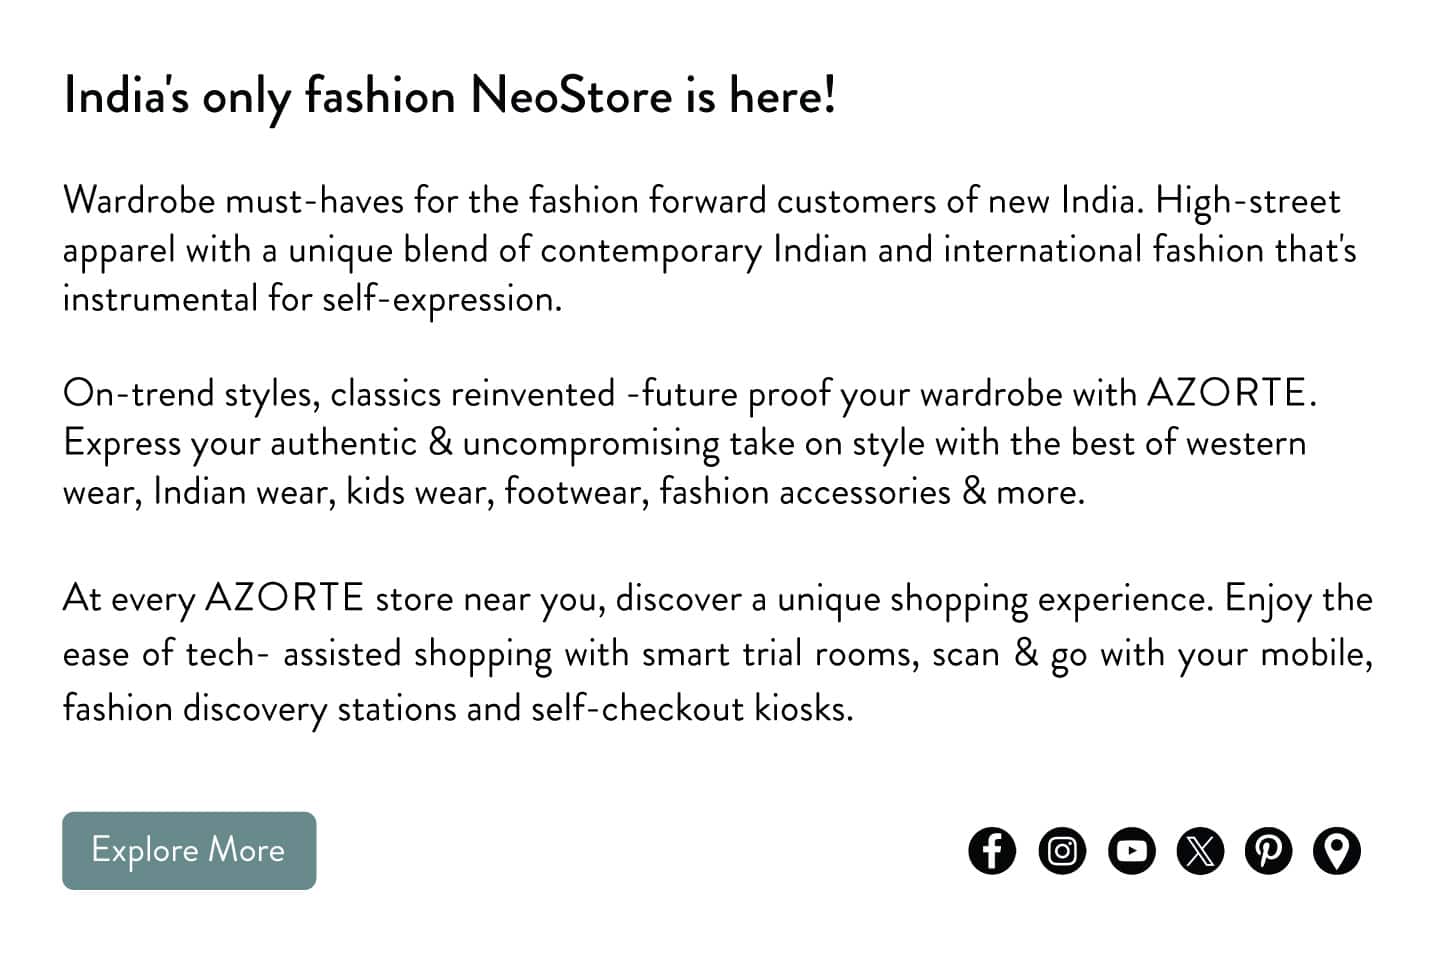Open the YouTube social icon
Image resolution: width=1440 pixels, height=960 pixels.
click(1131, 851)
